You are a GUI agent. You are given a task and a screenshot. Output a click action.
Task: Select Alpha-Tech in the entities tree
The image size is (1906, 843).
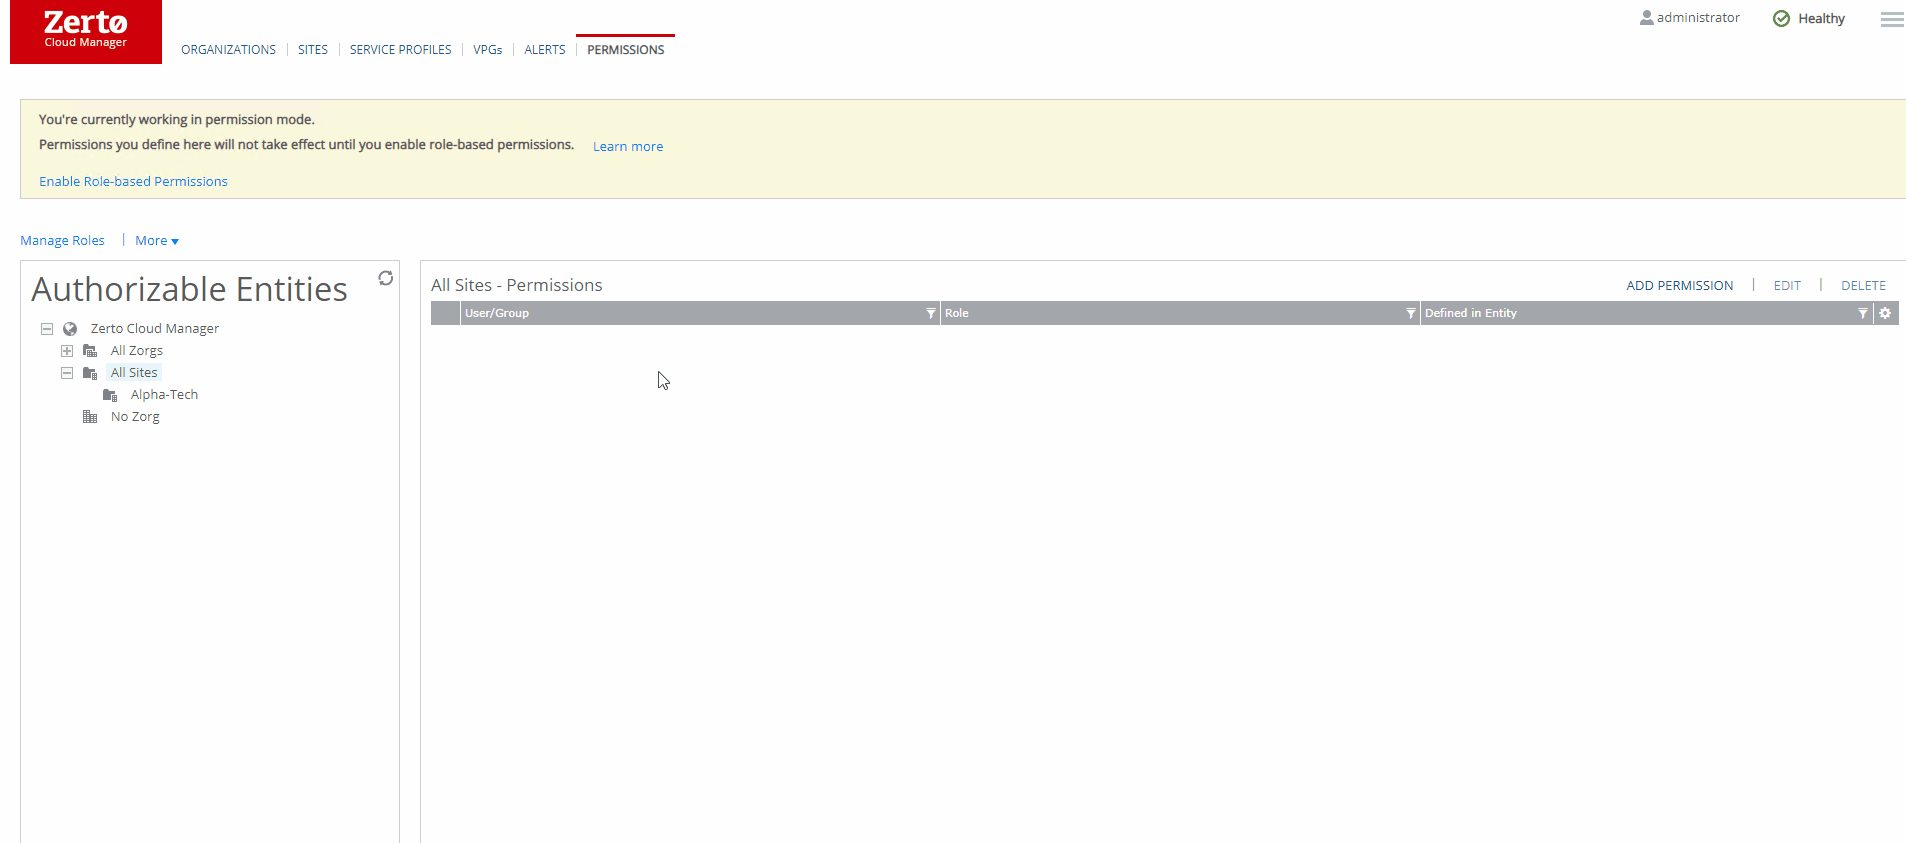164,395
